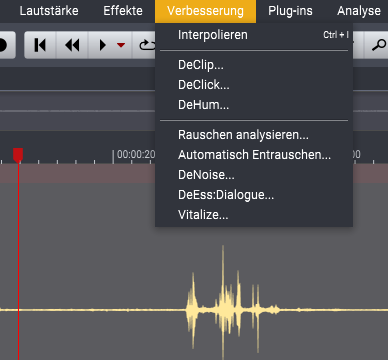Start playback with the play button

[103, 45]
